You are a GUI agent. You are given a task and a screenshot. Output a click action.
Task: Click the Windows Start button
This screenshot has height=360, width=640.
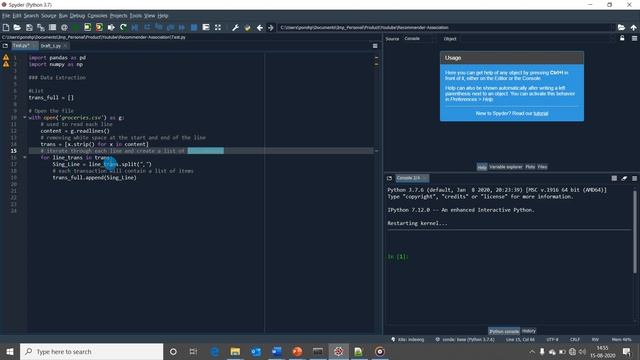pyautogui.click(x=10, y=351)
